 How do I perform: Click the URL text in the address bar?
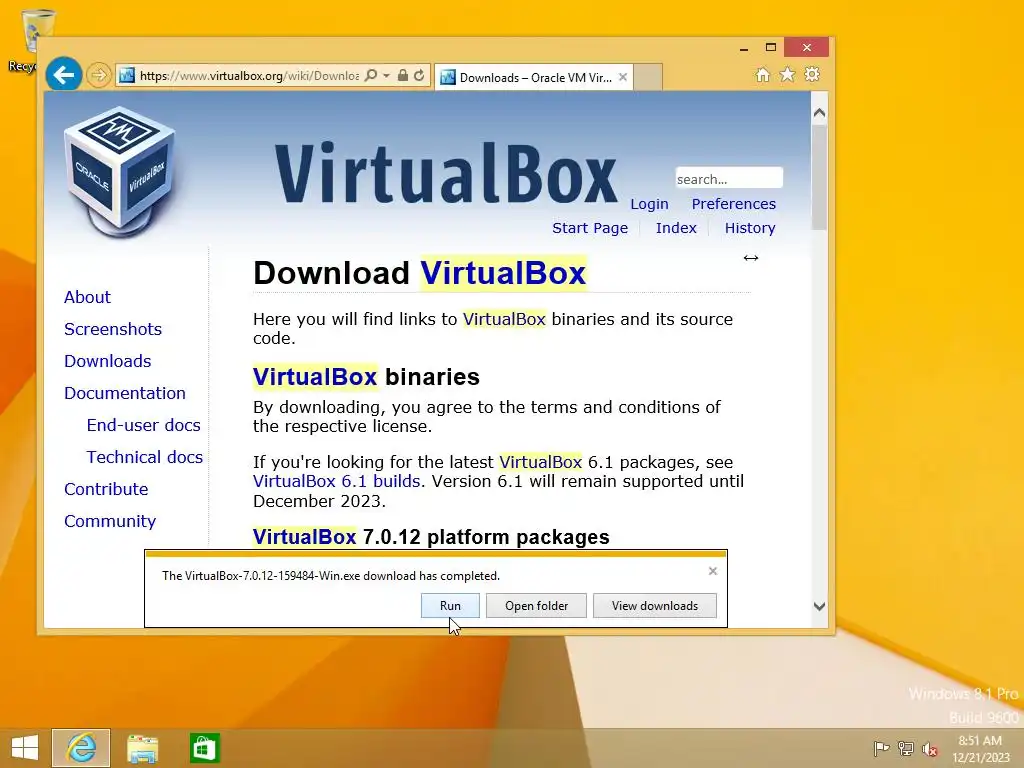pyautogui.click(x=249, y=76)
